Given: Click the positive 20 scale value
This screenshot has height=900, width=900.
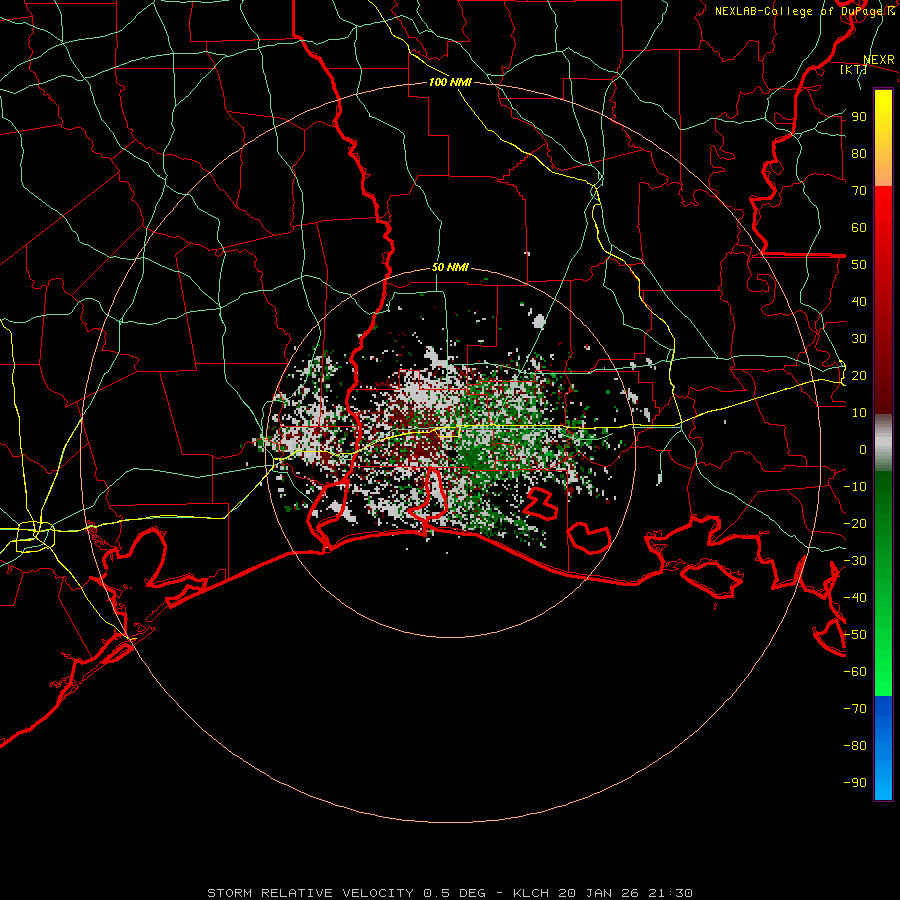Looking at the screenshot, I should pos(859,375).
